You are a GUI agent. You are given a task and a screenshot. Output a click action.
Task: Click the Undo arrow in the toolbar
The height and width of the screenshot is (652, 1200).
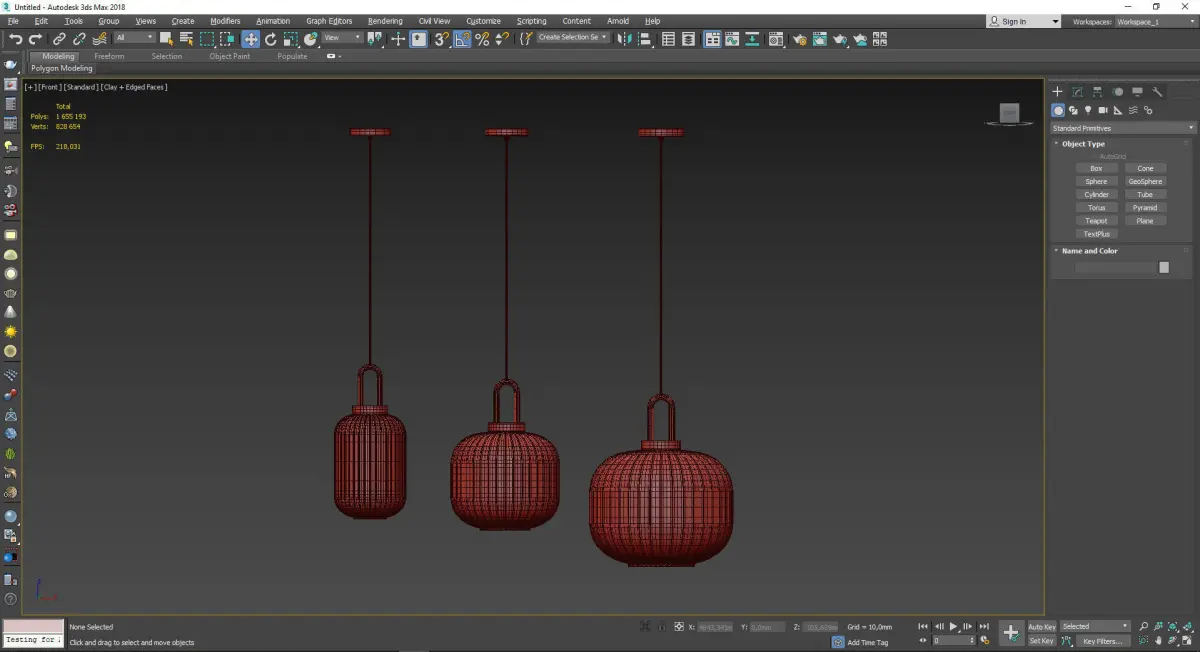pos(15,39)
